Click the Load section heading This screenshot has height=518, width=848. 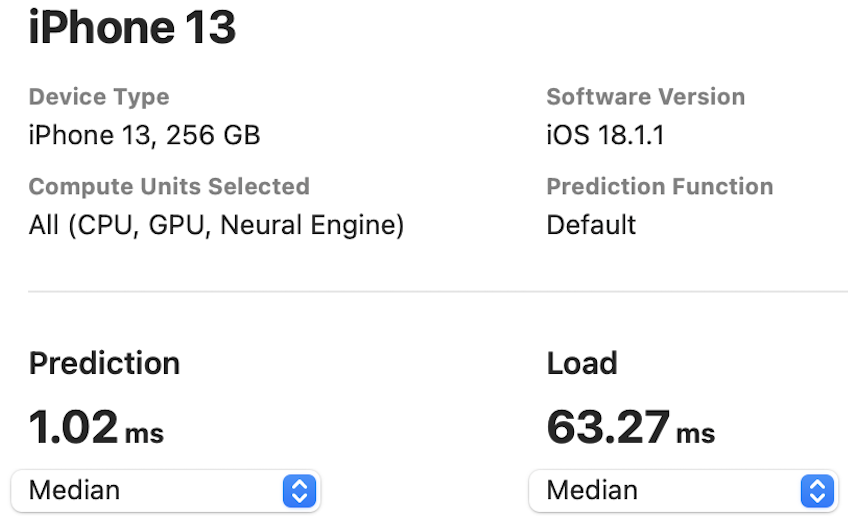click(x=582, y=363)
